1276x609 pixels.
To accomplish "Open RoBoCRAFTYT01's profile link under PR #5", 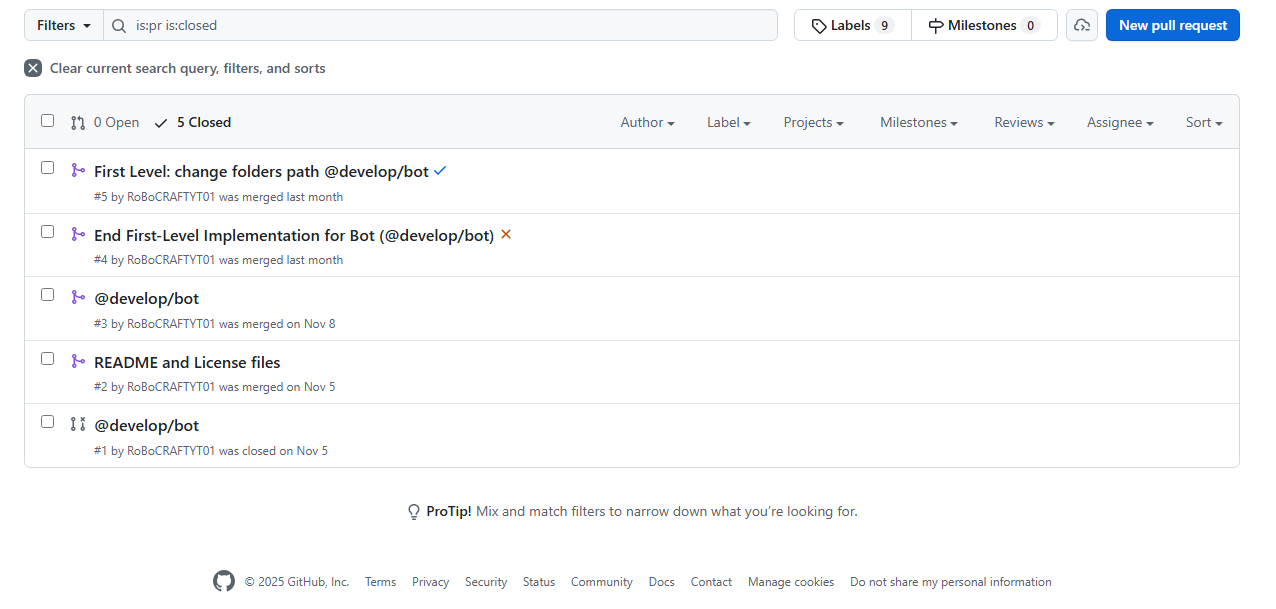I will pyautogui.click(x=170, y=197).
